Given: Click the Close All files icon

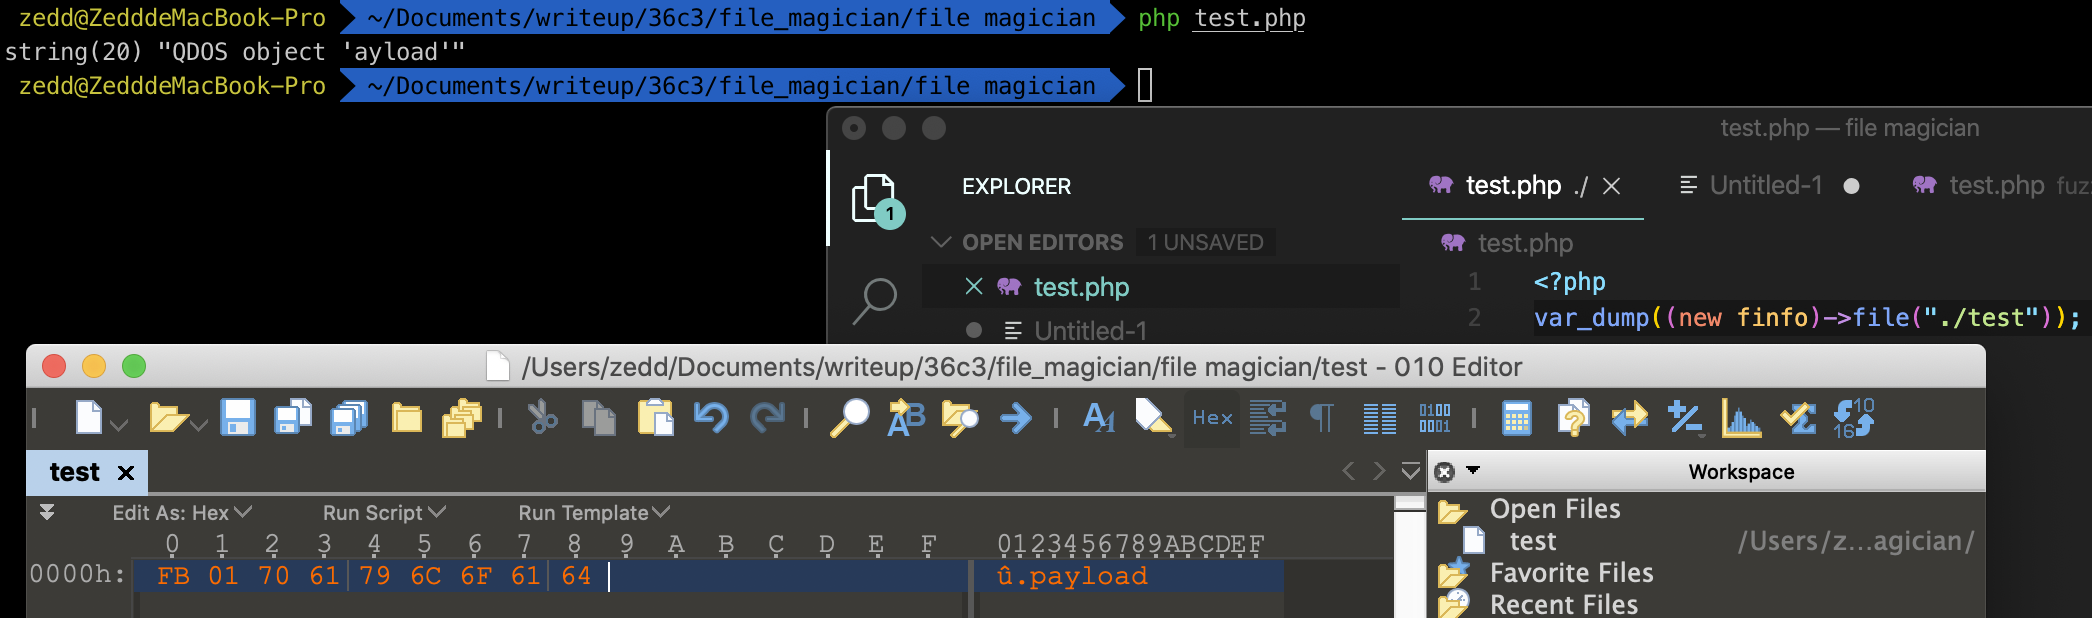Looking at the screenshot, I should [x=461, y=417].
